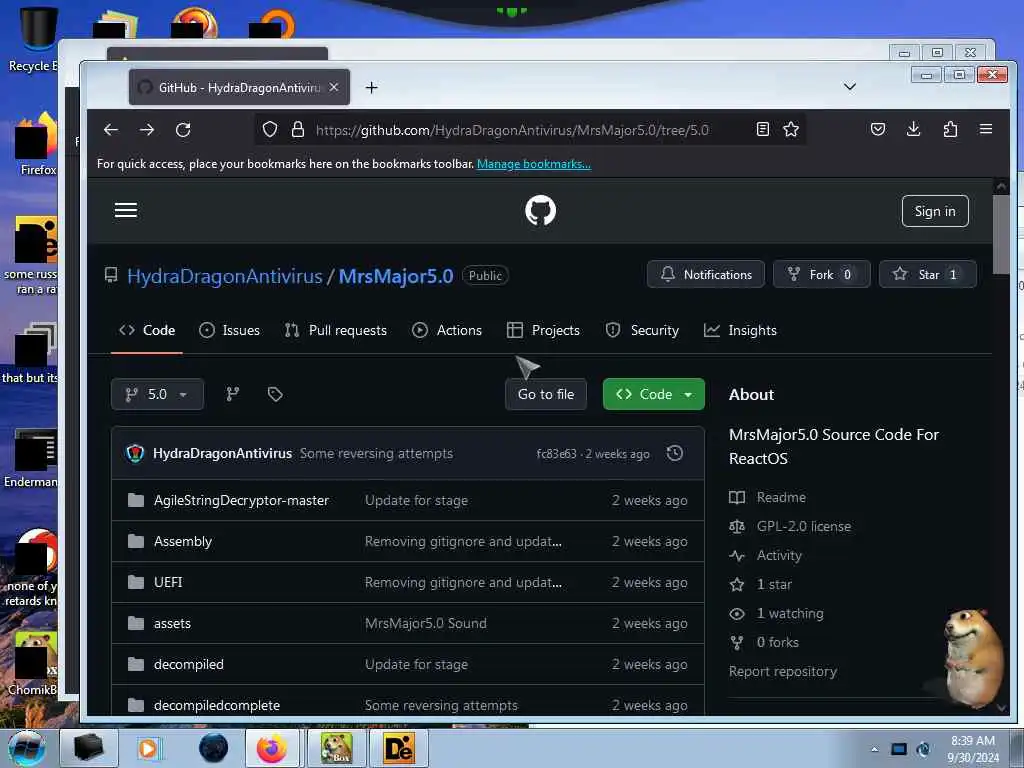Open HydraDragonAntivirus commit author link
1024x768 pixels.
click(x=222, y=453)
